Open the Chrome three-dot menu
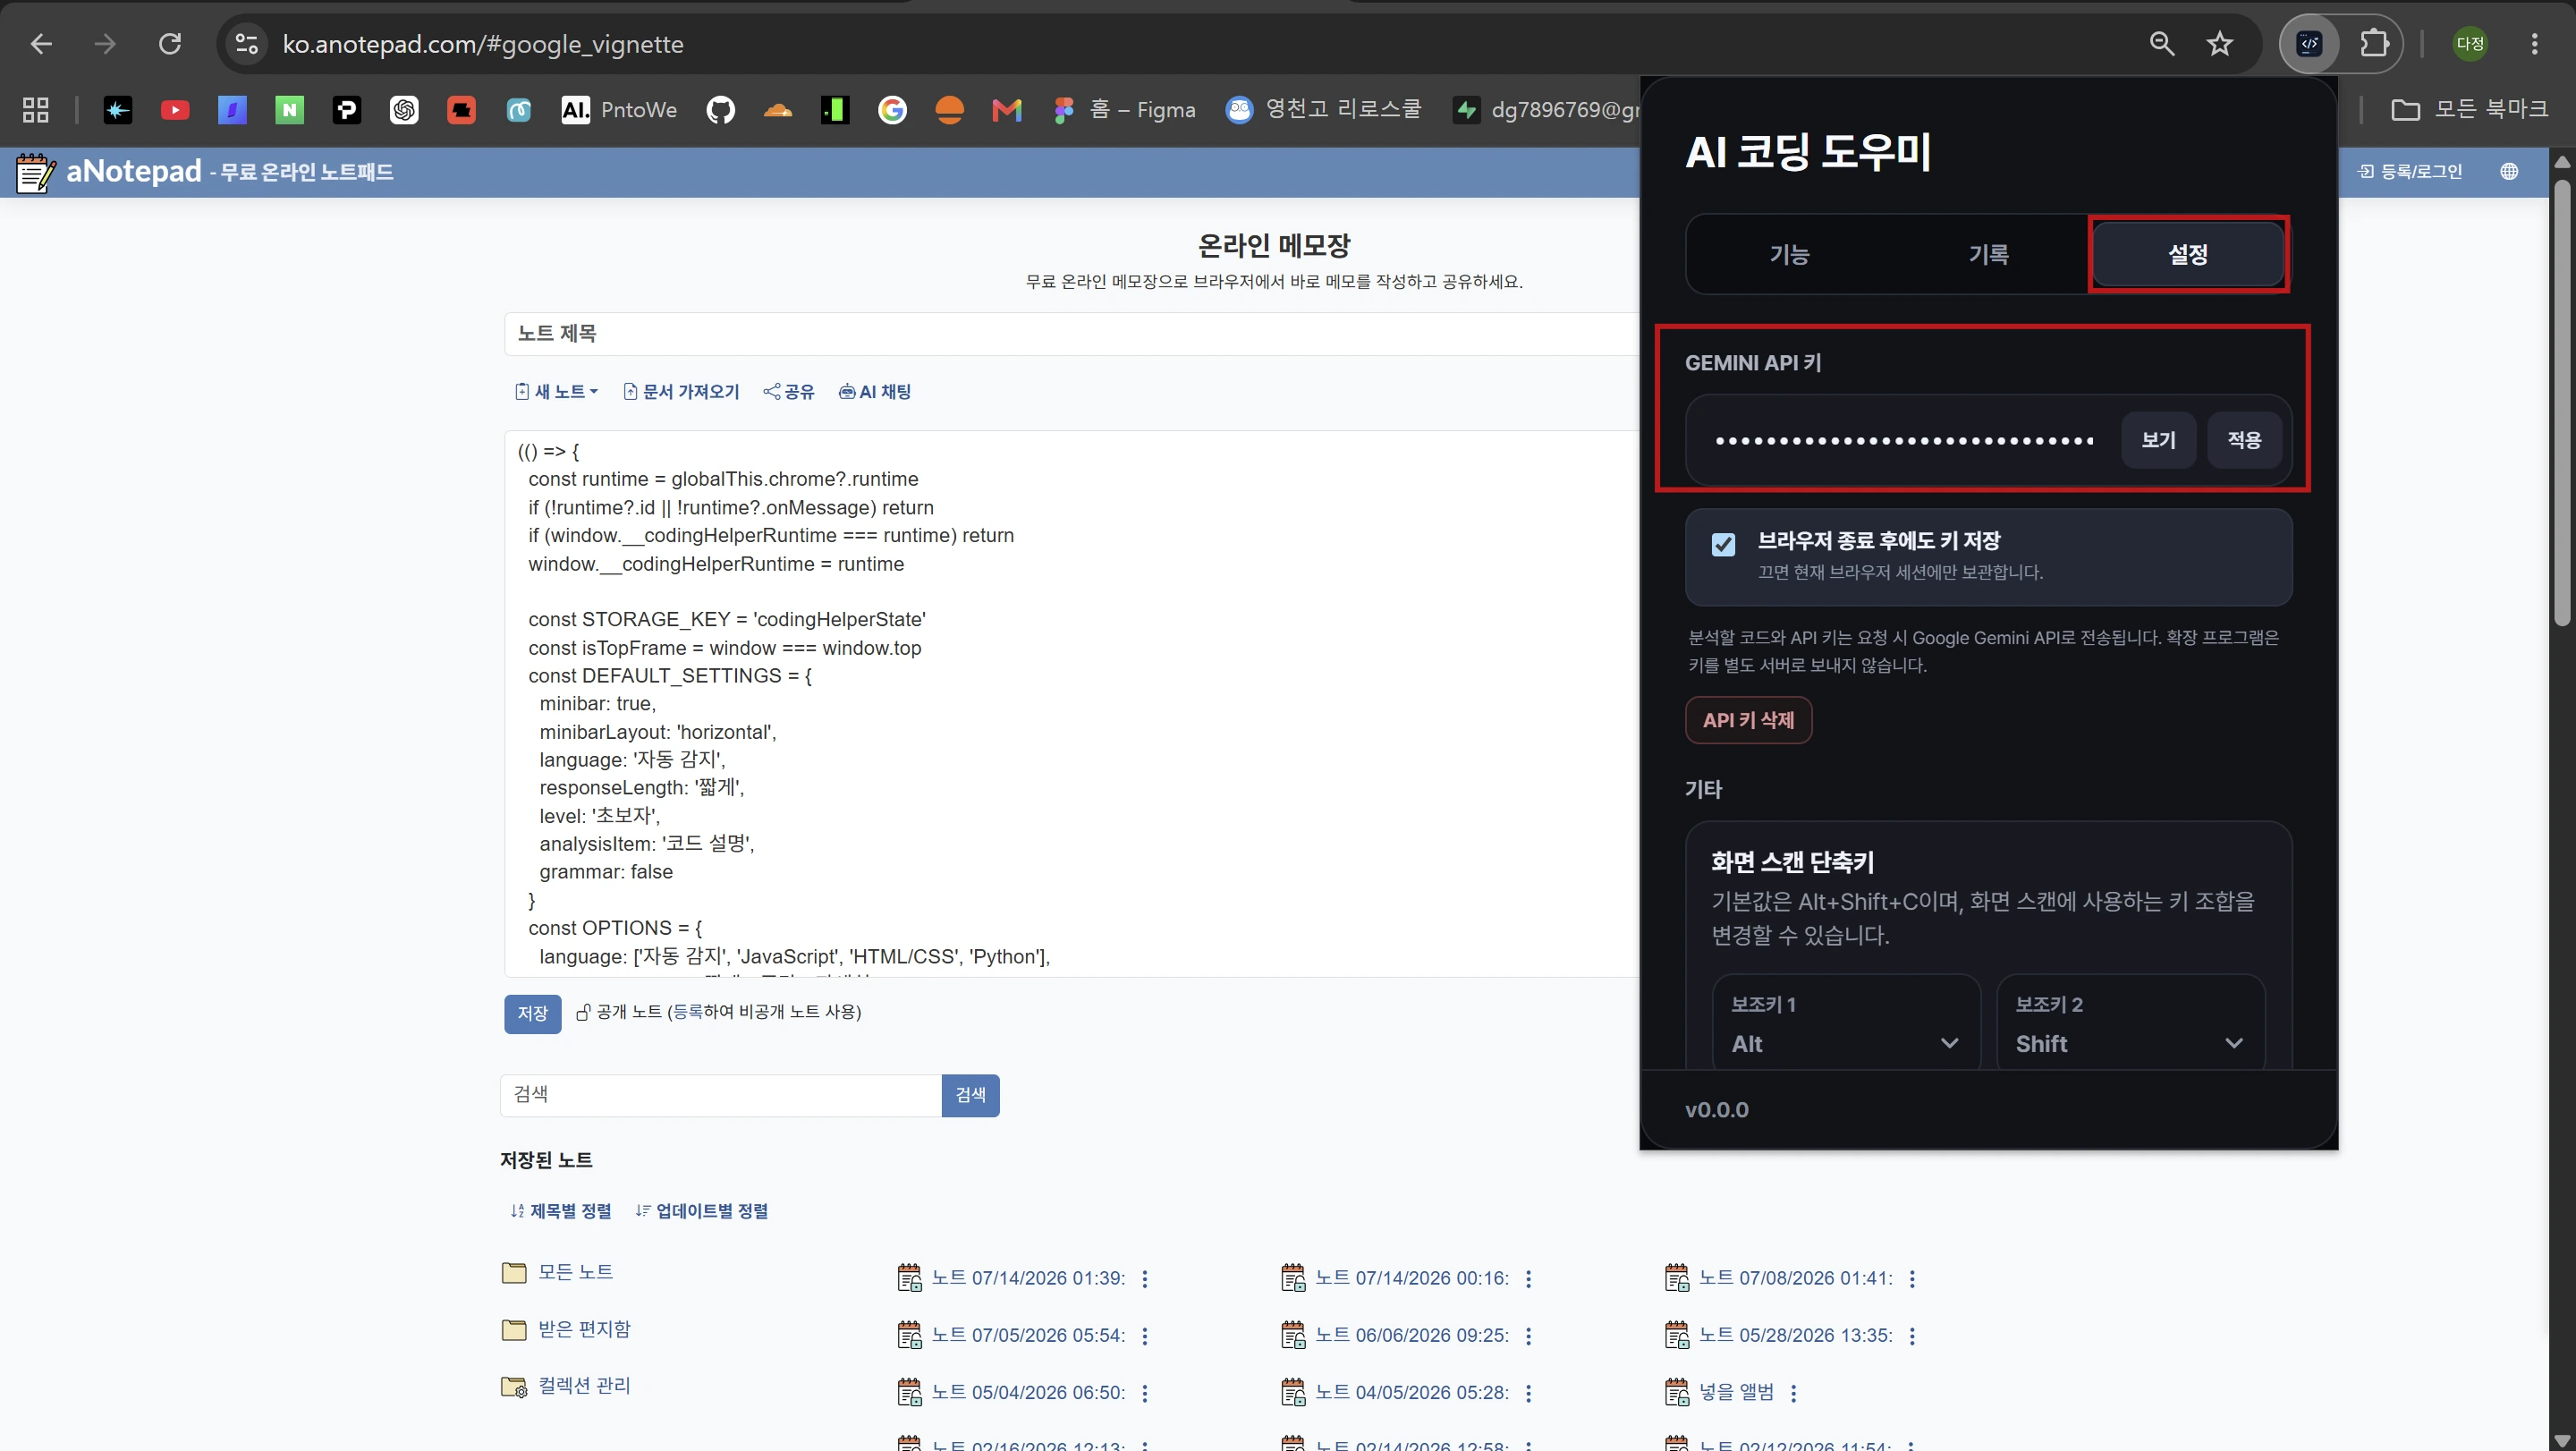Screen dimensions: 2576x1451 pos(2534,44)
